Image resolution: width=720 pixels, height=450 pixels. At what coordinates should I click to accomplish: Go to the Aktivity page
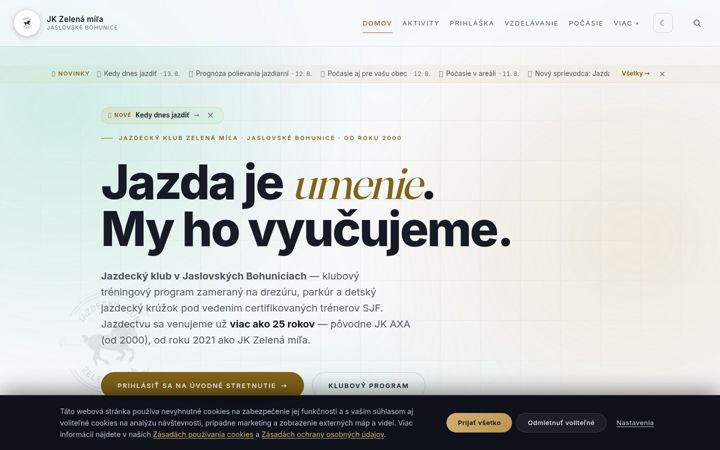point(421,23)
